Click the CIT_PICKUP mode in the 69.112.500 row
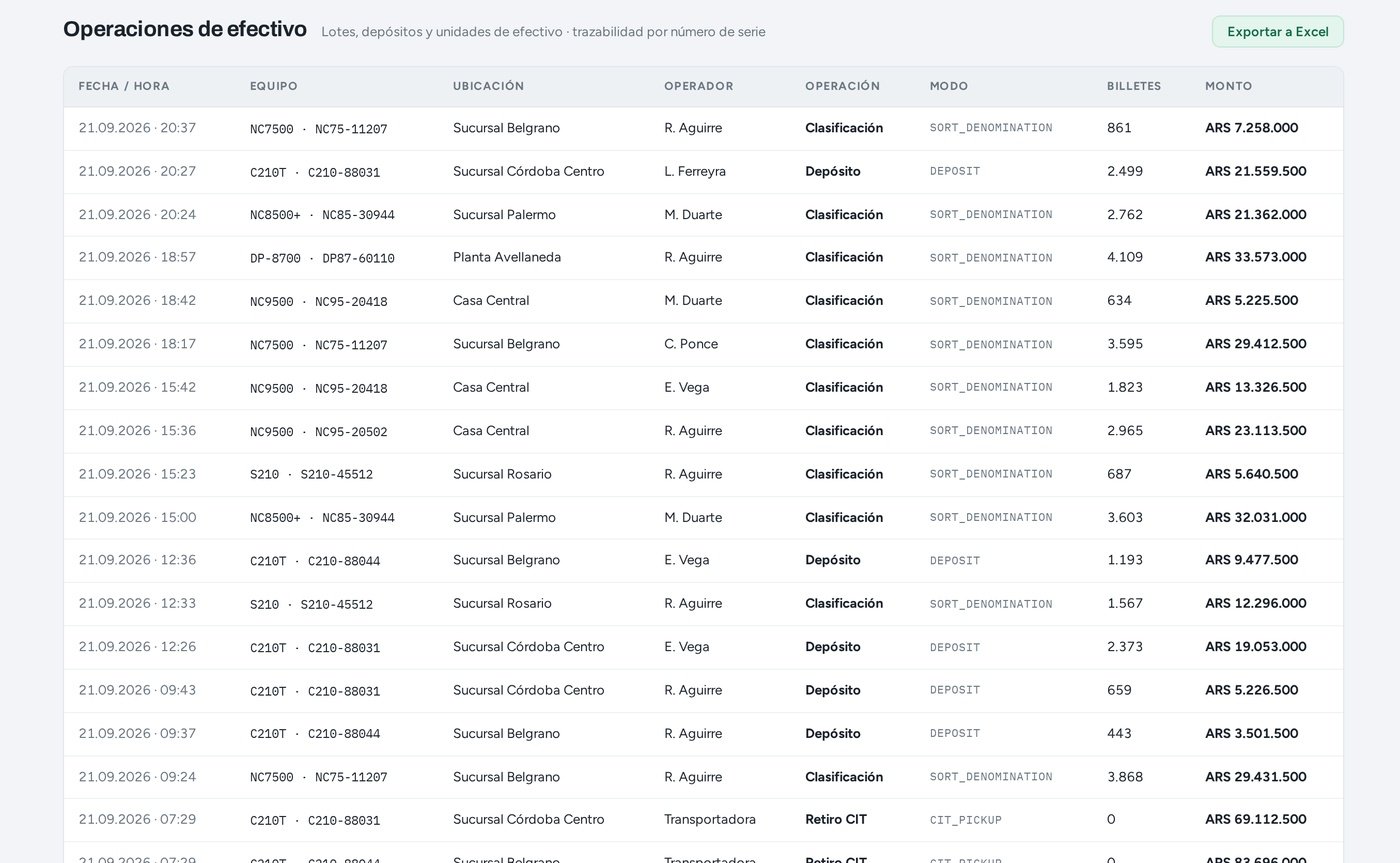Image resolution: width=1400 pixels, height=863 pixels. (966, 820)
